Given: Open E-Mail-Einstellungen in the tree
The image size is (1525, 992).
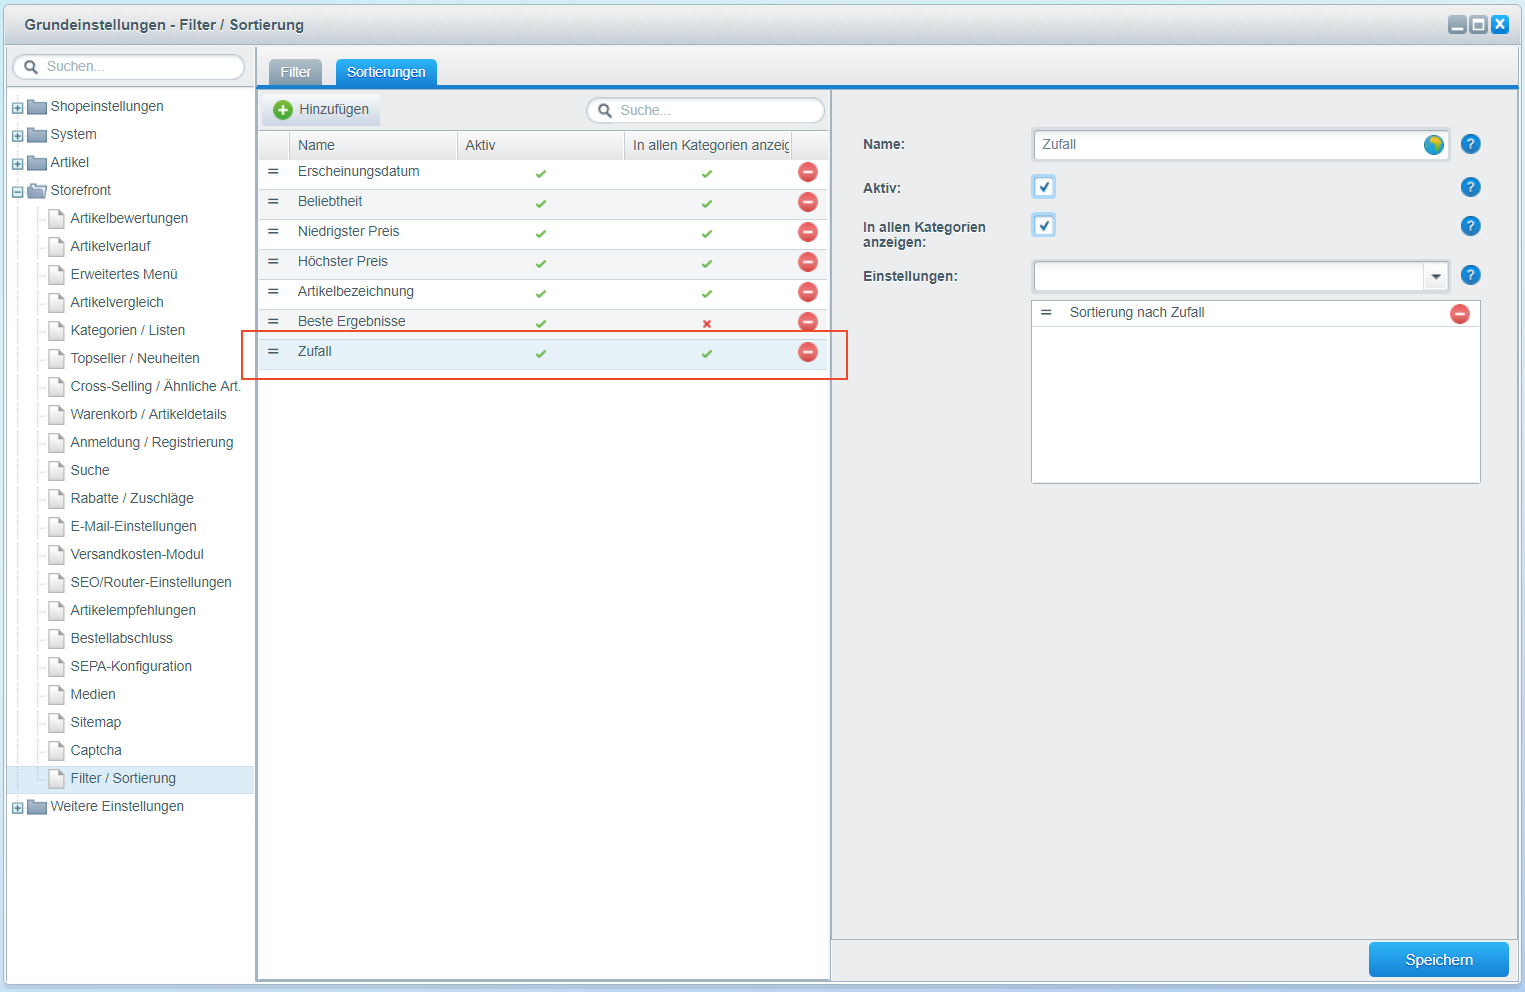Looking at the screenshot, I should click(x=133, y=526).
